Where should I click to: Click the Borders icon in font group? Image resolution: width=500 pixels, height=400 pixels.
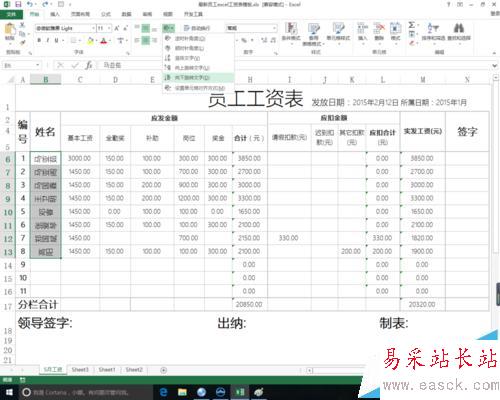(x=73, y=41)
